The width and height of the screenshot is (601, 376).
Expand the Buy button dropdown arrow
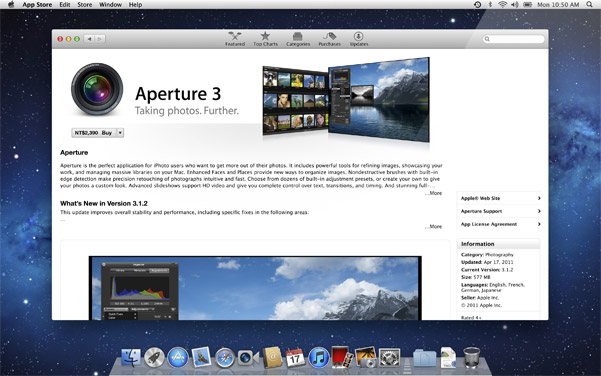tap(120, 133)
